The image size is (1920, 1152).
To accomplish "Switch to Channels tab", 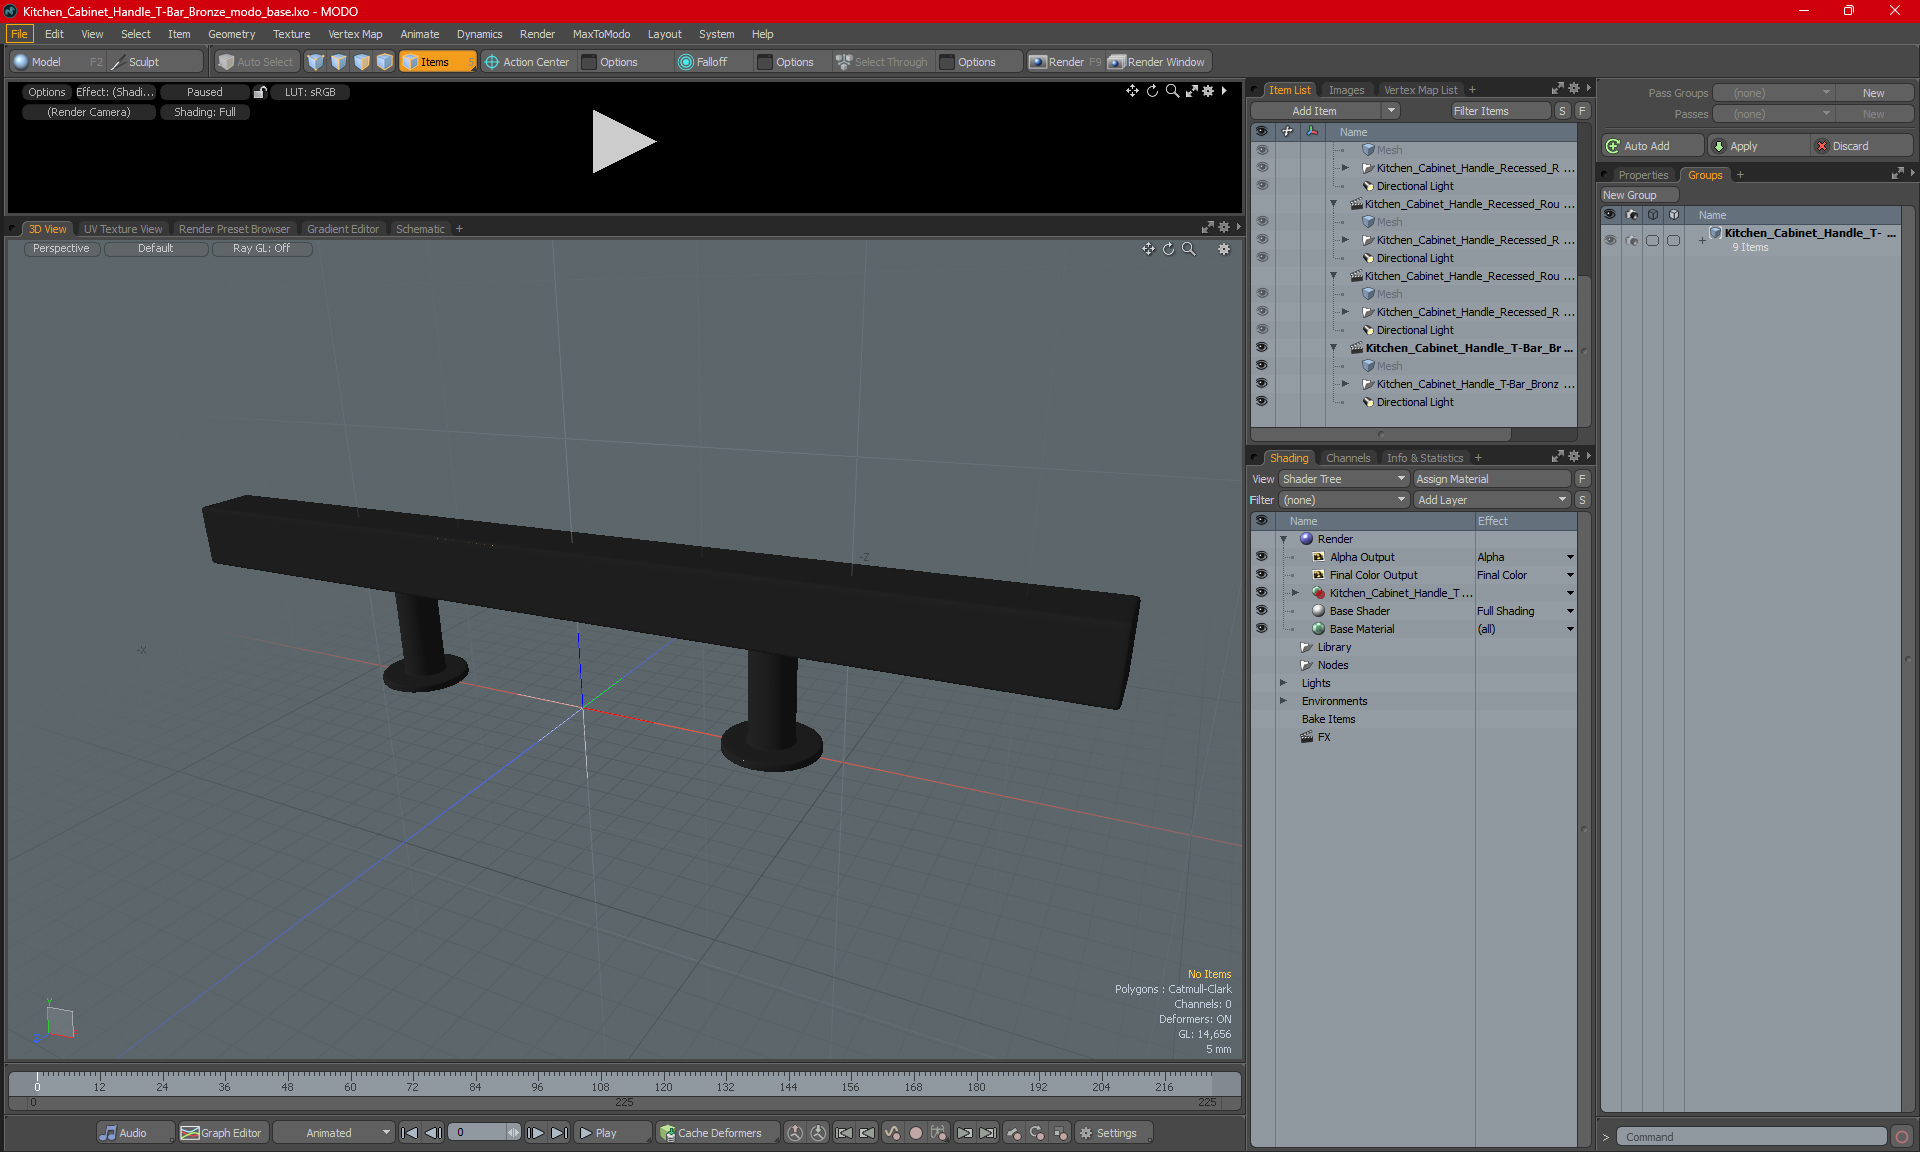I will click(x=1348, y=458).
